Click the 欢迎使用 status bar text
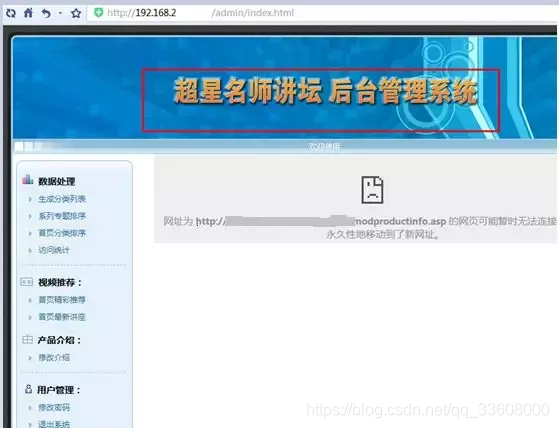This screenshot has width=559, height=428. point(324,146)
